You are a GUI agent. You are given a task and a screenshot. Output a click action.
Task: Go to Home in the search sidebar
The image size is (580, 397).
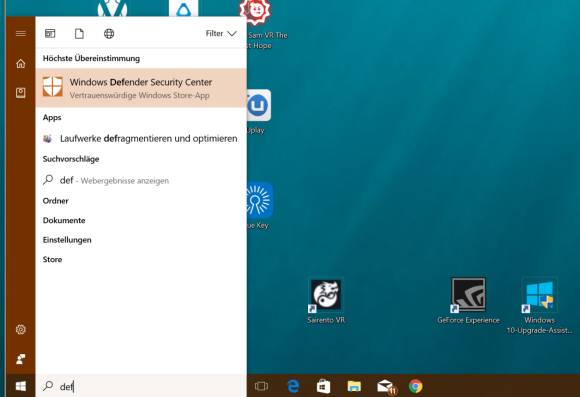(x=21, y=64)
